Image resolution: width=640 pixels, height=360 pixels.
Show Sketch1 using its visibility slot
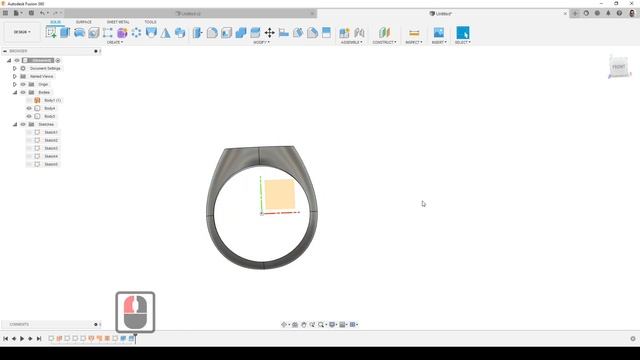[x=29, y=132]
